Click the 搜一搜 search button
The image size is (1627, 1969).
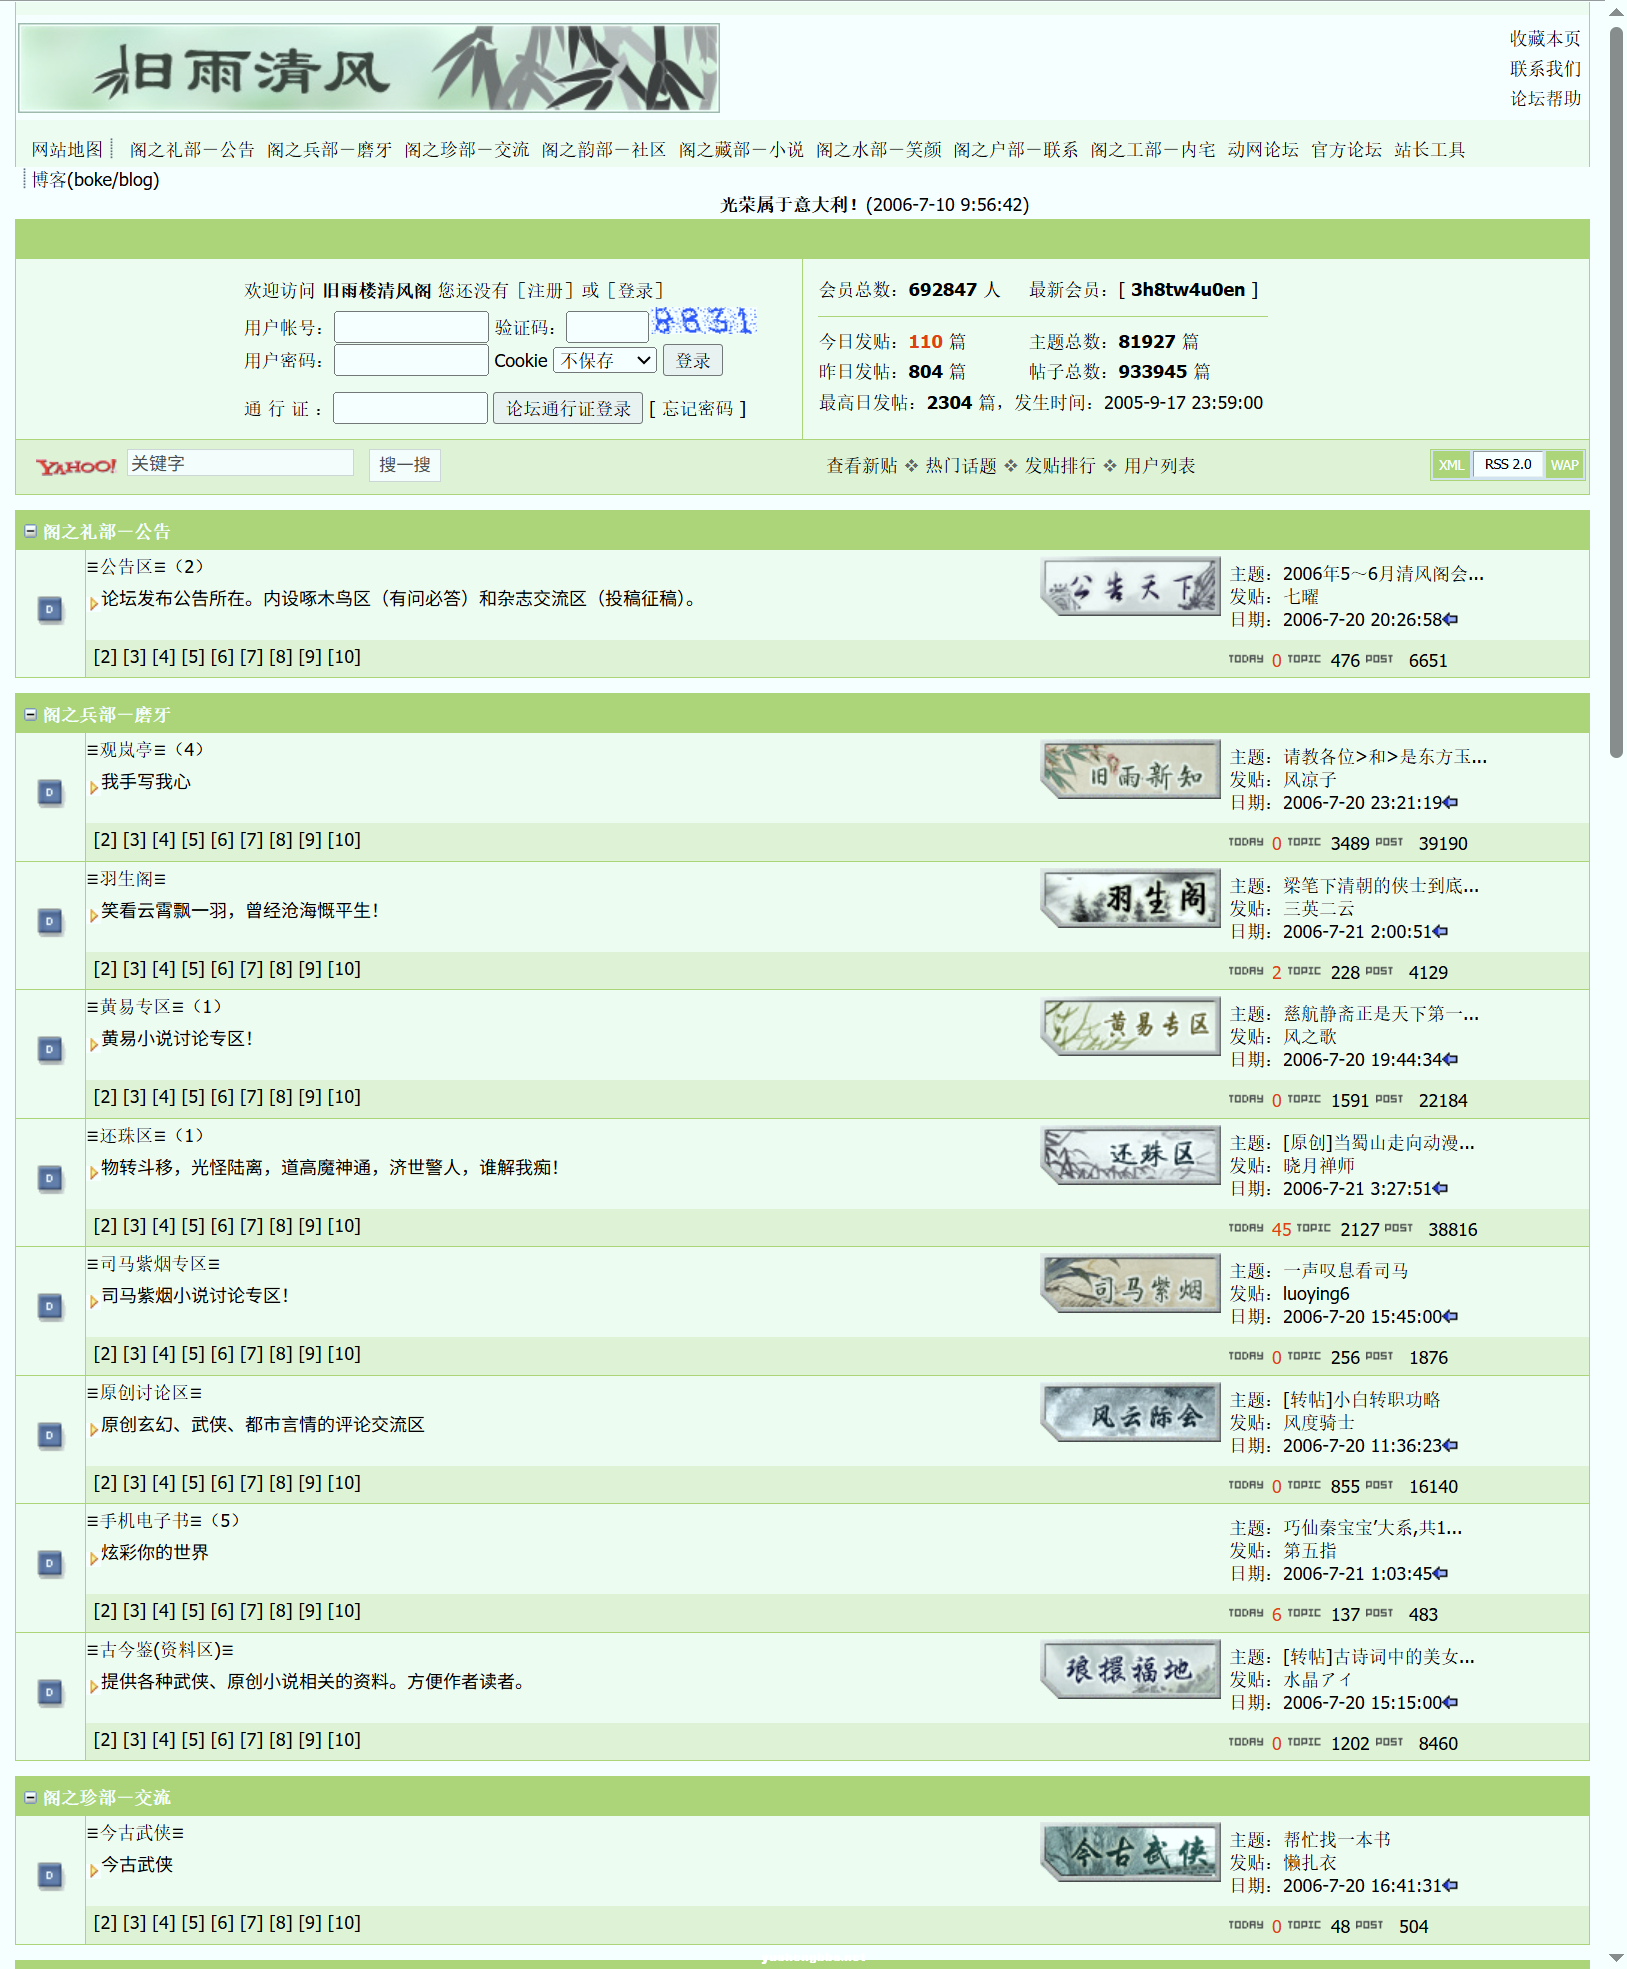pyautogui.click(x=404, y=465)
